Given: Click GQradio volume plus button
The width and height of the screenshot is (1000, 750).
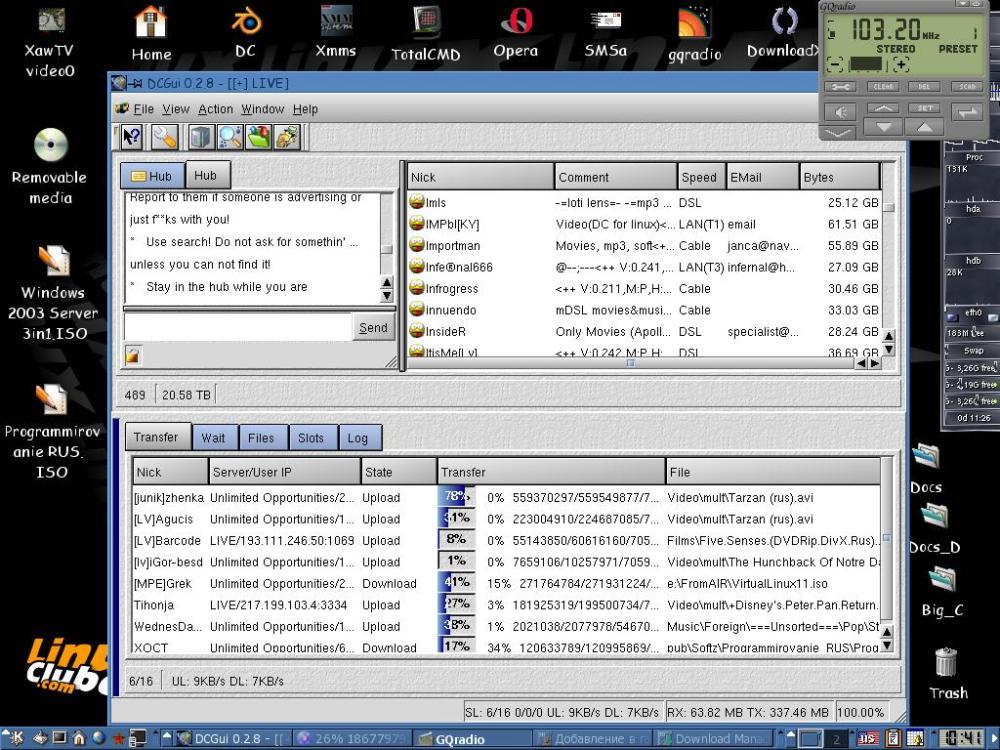Looking at the screenshot, I should click(x=900, y=64).
